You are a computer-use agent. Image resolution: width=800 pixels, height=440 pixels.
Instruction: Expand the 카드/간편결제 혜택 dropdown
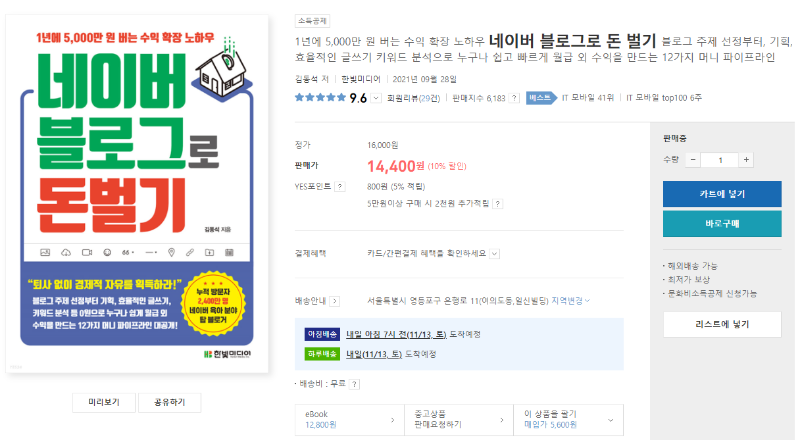pos(495,254)
